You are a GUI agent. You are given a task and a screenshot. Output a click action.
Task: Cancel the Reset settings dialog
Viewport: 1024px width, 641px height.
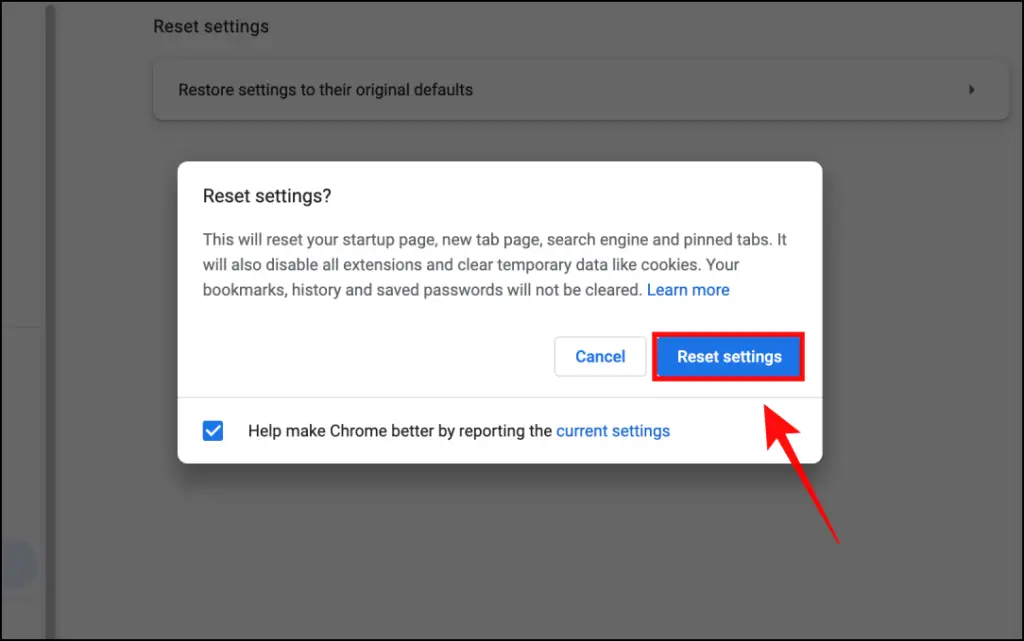tap(600, 356)
